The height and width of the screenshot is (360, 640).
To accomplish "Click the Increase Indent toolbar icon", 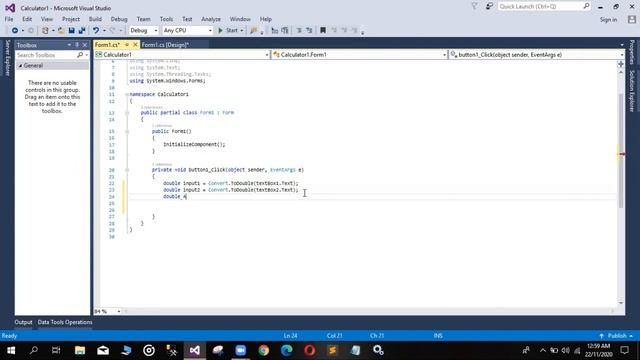I will [309, 31].
